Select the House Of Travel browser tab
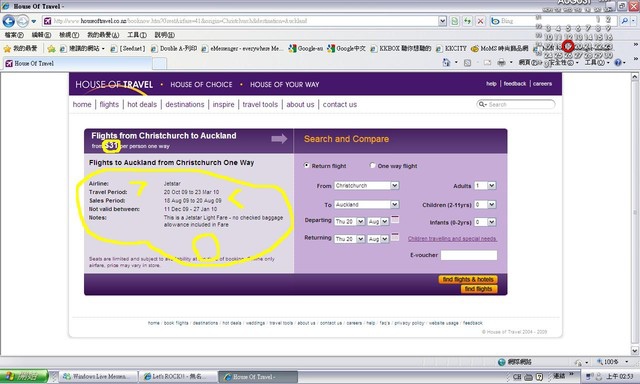The width and height of the screenshot is (640, 384). [78, 63]
